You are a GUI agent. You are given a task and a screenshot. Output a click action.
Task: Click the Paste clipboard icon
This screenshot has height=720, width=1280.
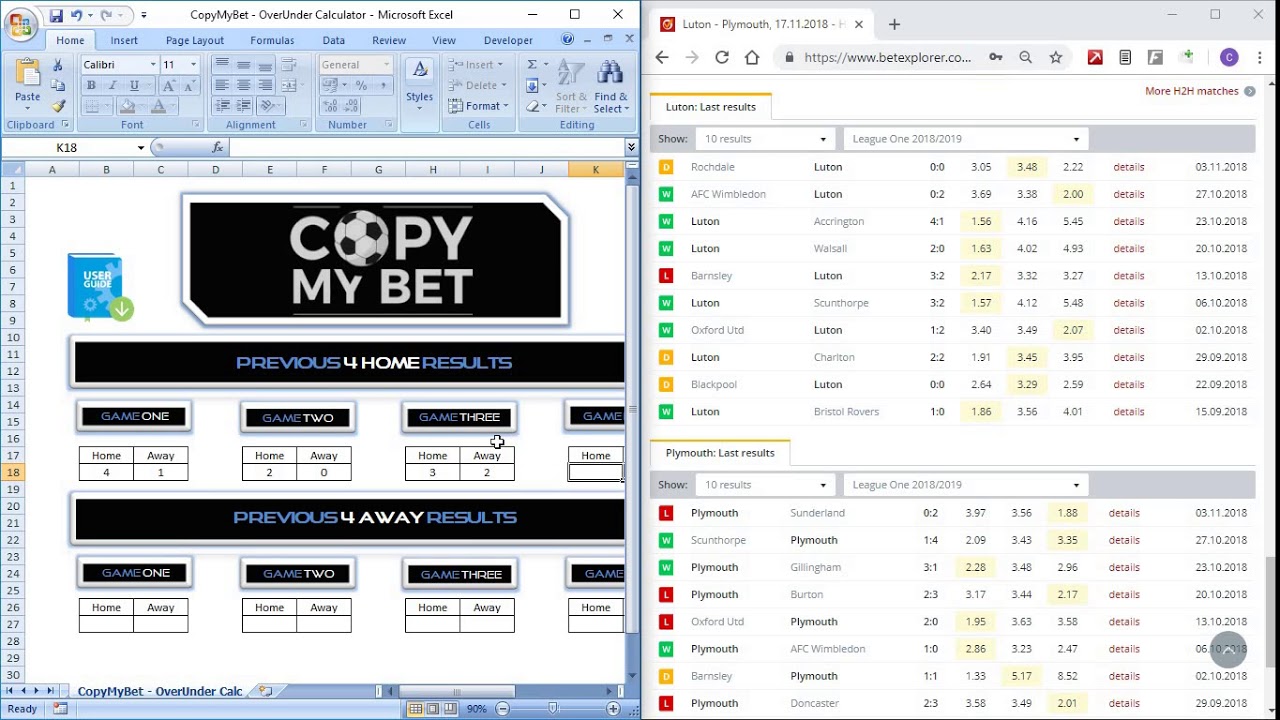[27, 73]
